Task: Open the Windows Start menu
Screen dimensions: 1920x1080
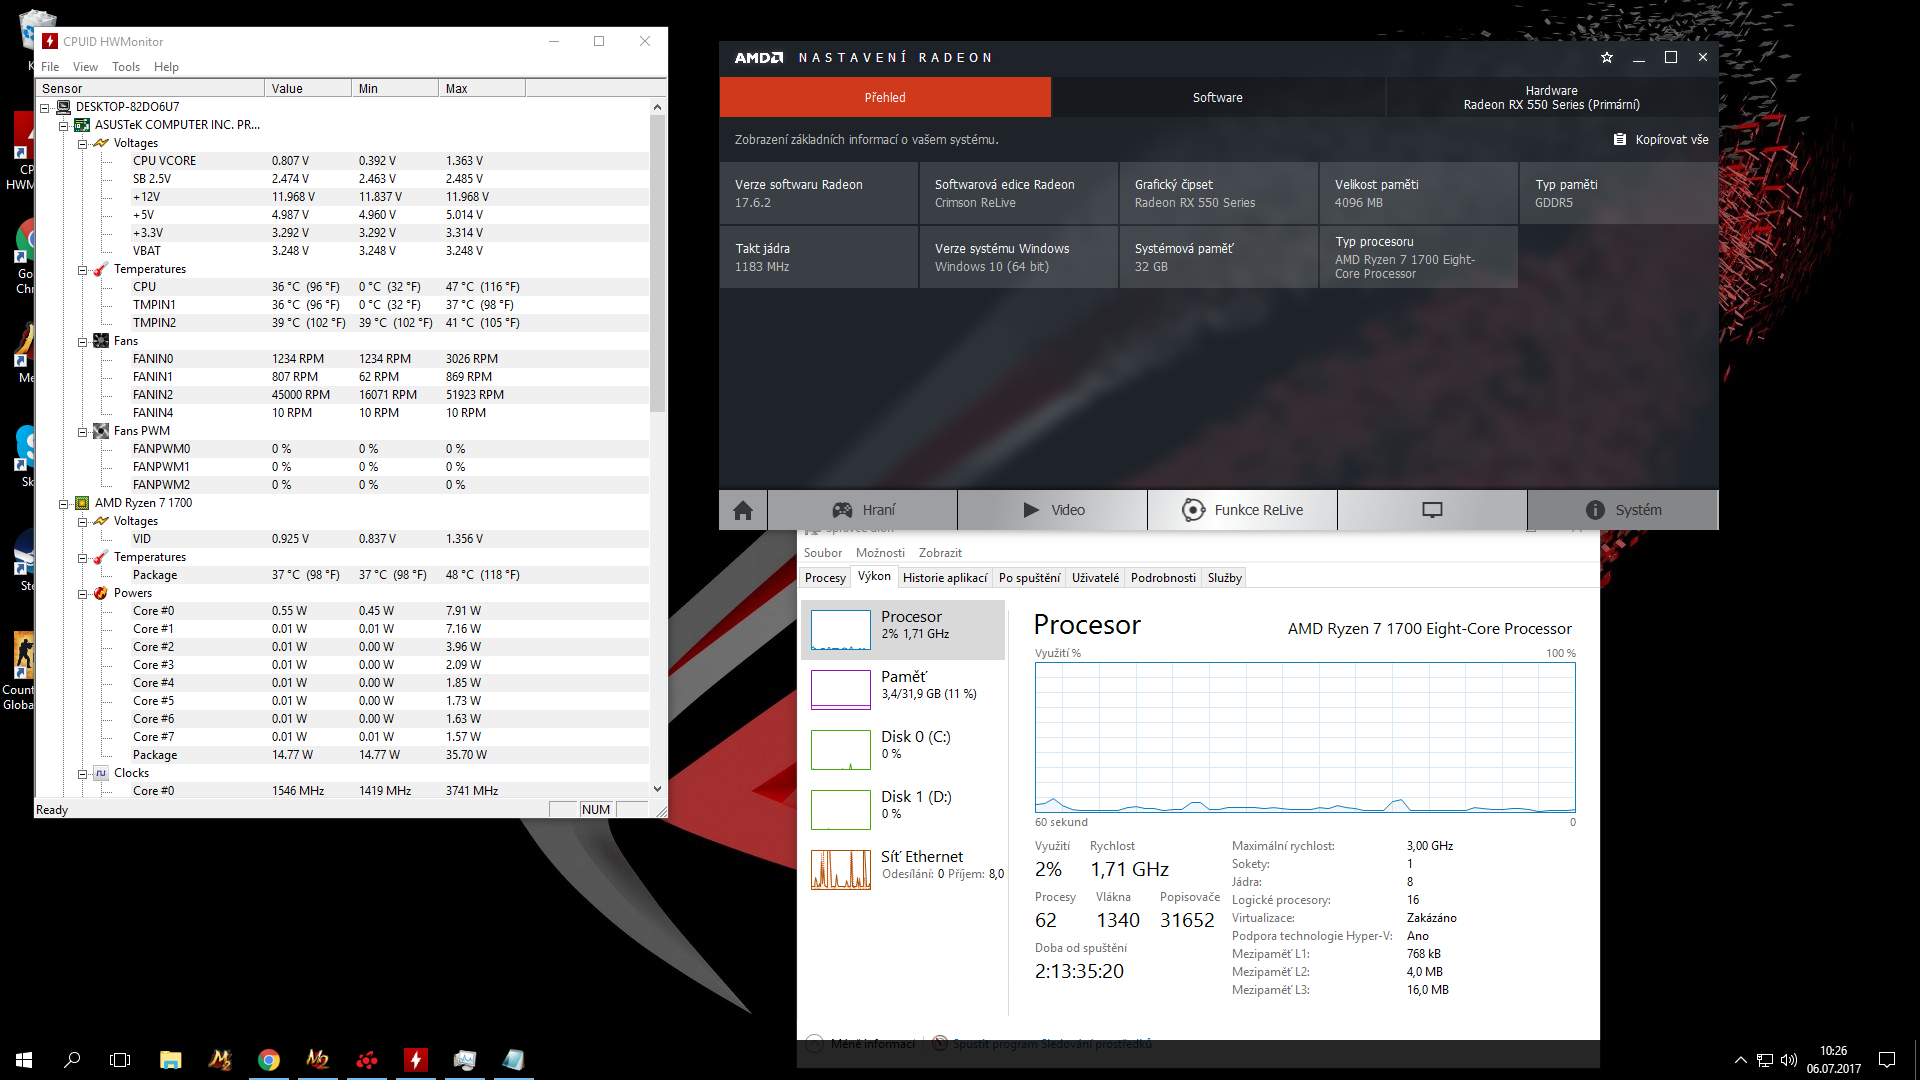Action: pos(24,1060)
